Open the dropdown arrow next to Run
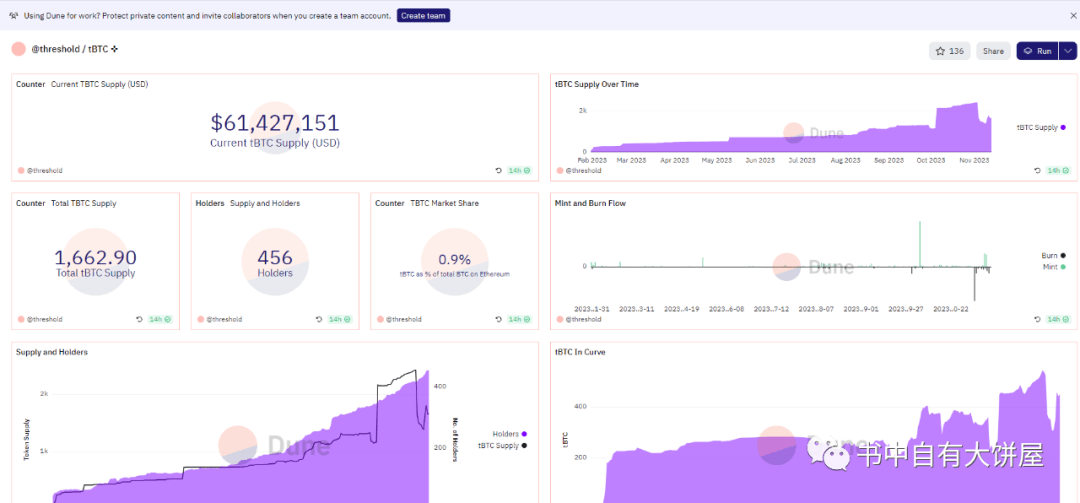 click(x=1067, y=51)
